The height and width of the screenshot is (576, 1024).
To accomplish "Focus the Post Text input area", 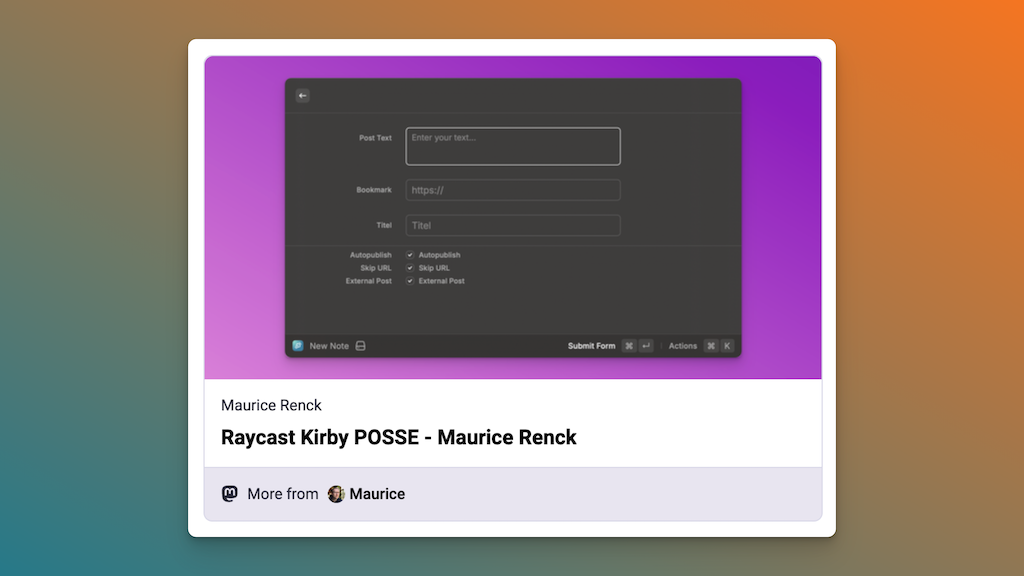I will [x=512, y=146].
